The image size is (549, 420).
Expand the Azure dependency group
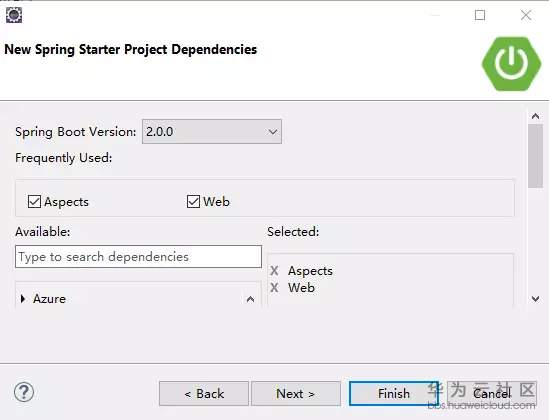pyautogui.click(x=23, y=299)
